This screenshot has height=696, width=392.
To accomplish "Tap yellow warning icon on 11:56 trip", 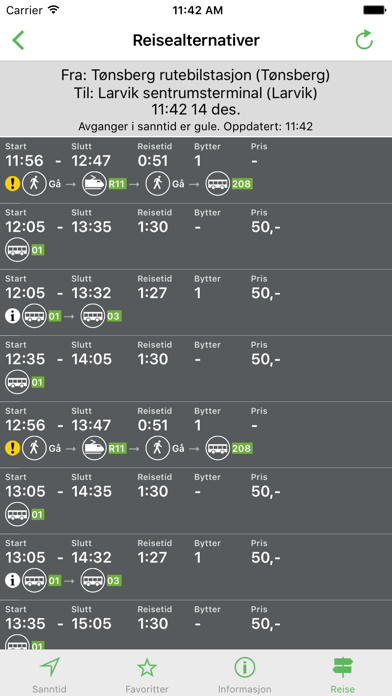I will click(12, 183).
